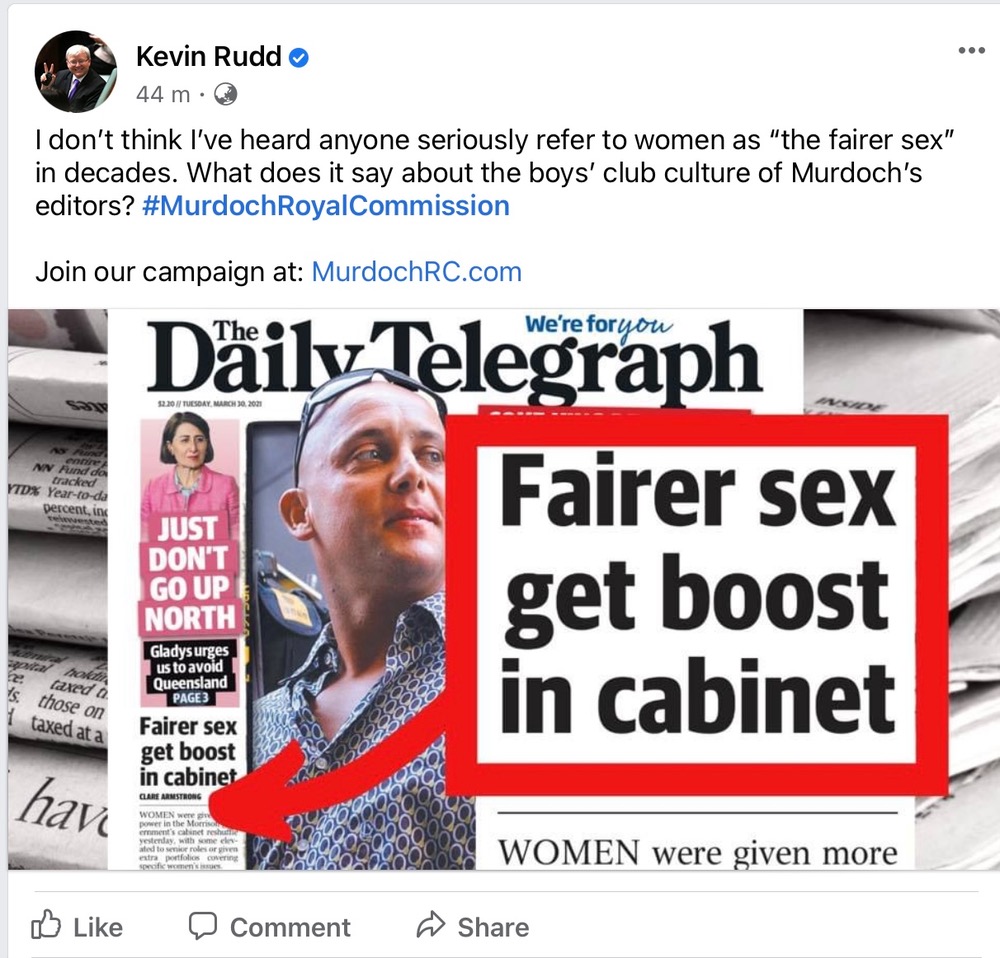Click the Like button label
1000x958 pixels.
pos(98,927)
